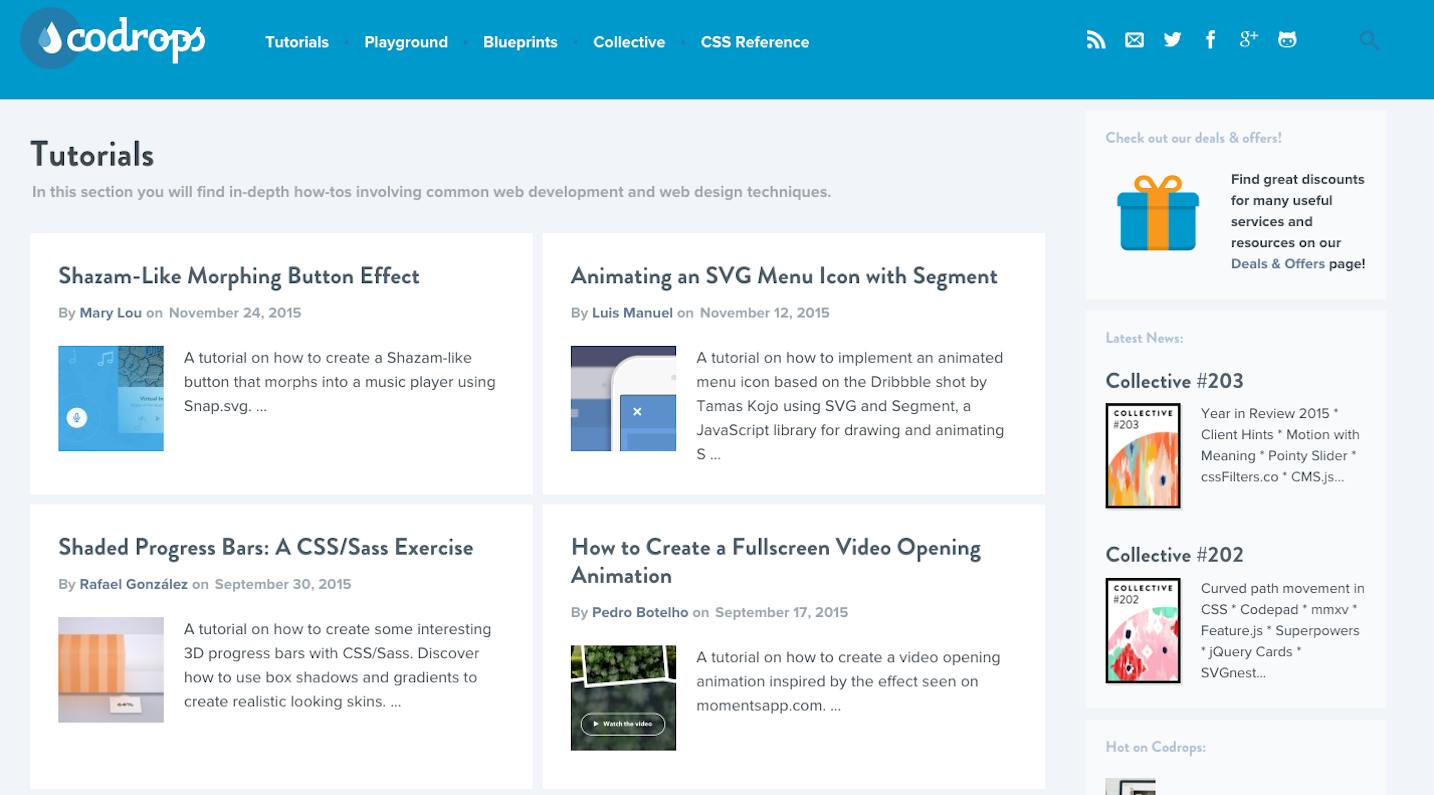
Task: Open the Twitter icon in header
Action: [1172, 40]
